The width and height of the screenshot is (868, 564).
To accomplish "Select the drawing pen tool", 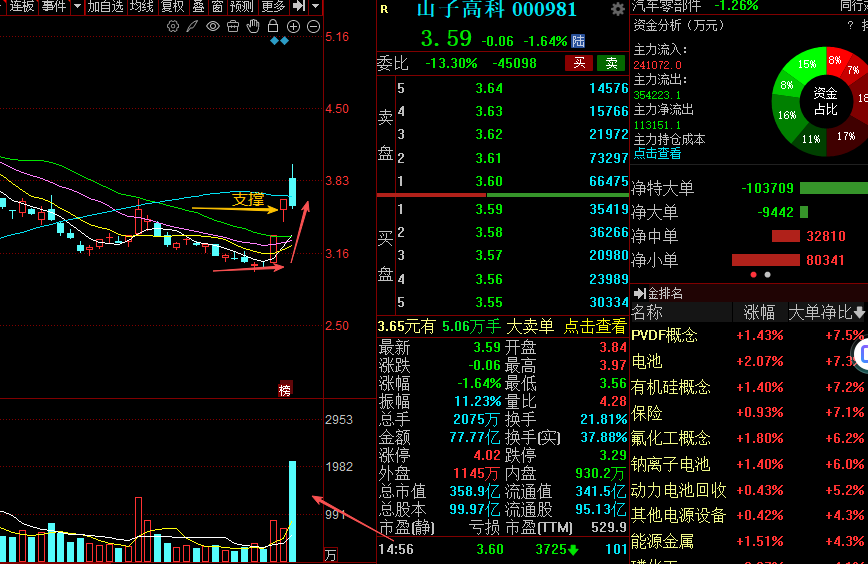I will point(192,26).
